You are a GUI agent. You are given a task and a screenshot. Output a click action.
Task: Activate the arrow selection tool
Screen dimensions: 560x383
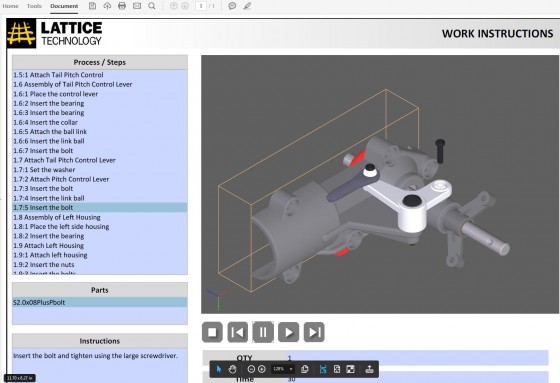219,369
